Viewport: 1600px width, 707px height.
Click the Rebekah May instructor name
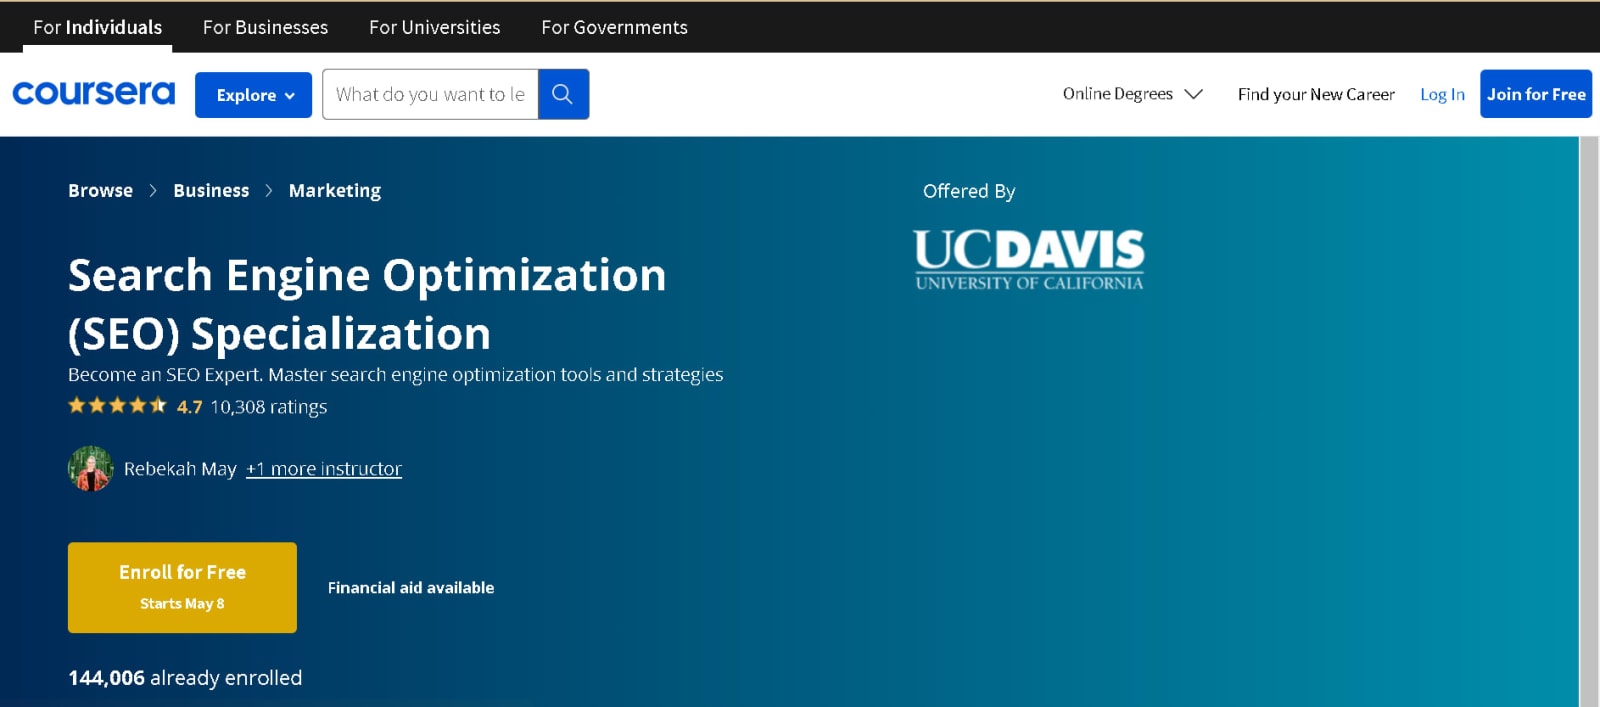(x=180, y=468)
